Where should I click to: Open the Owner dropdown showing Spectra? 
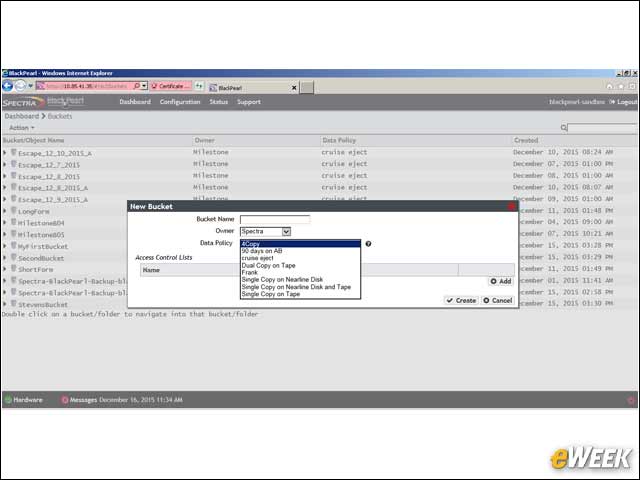pos(265,231)
